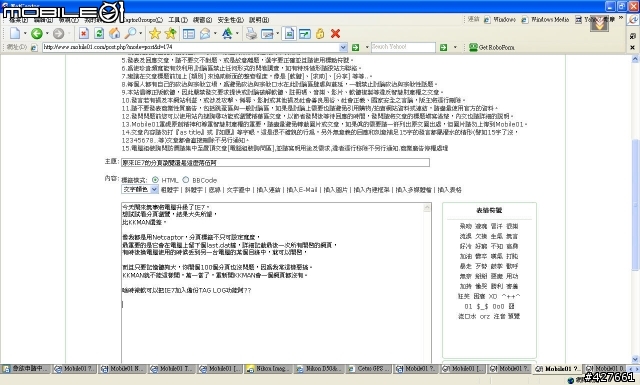Image resolution: width=640 pixels, height=385 pixels.
Task: Switch to the Nikon Imag.. tab
Action: [x=268, y=369]
